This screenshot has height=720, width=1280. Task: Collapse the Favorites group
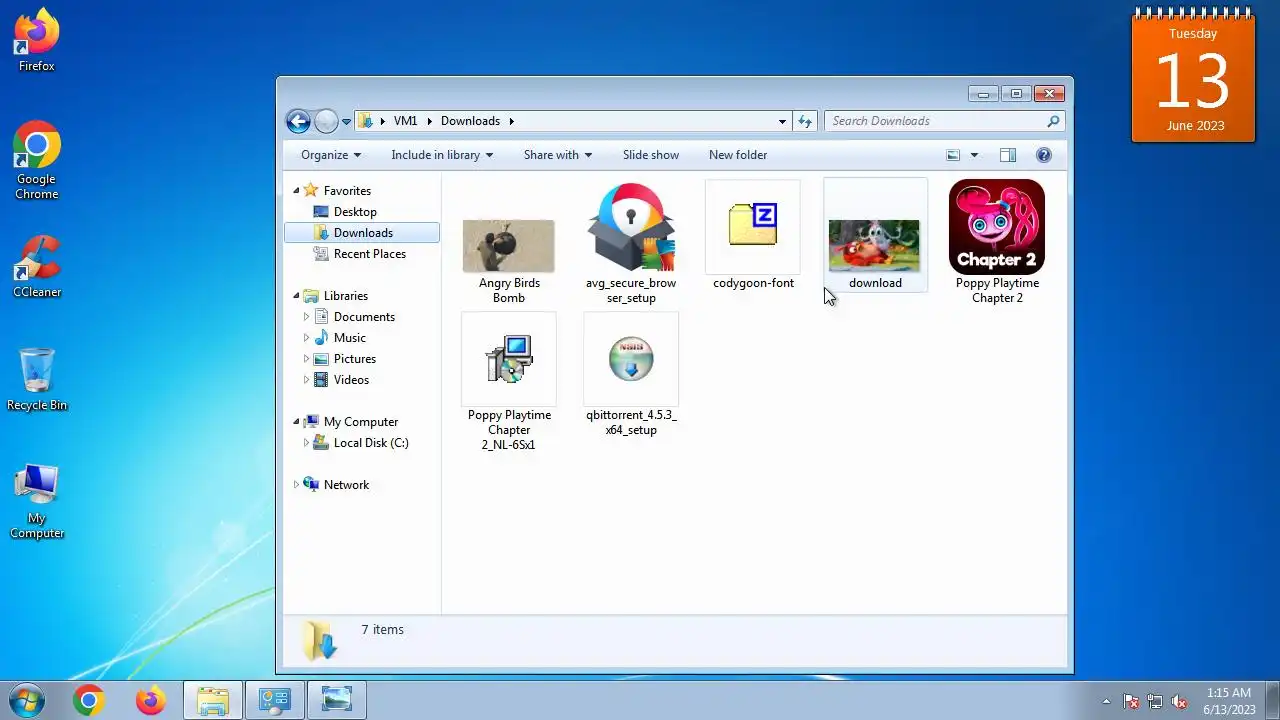[296, 191]
